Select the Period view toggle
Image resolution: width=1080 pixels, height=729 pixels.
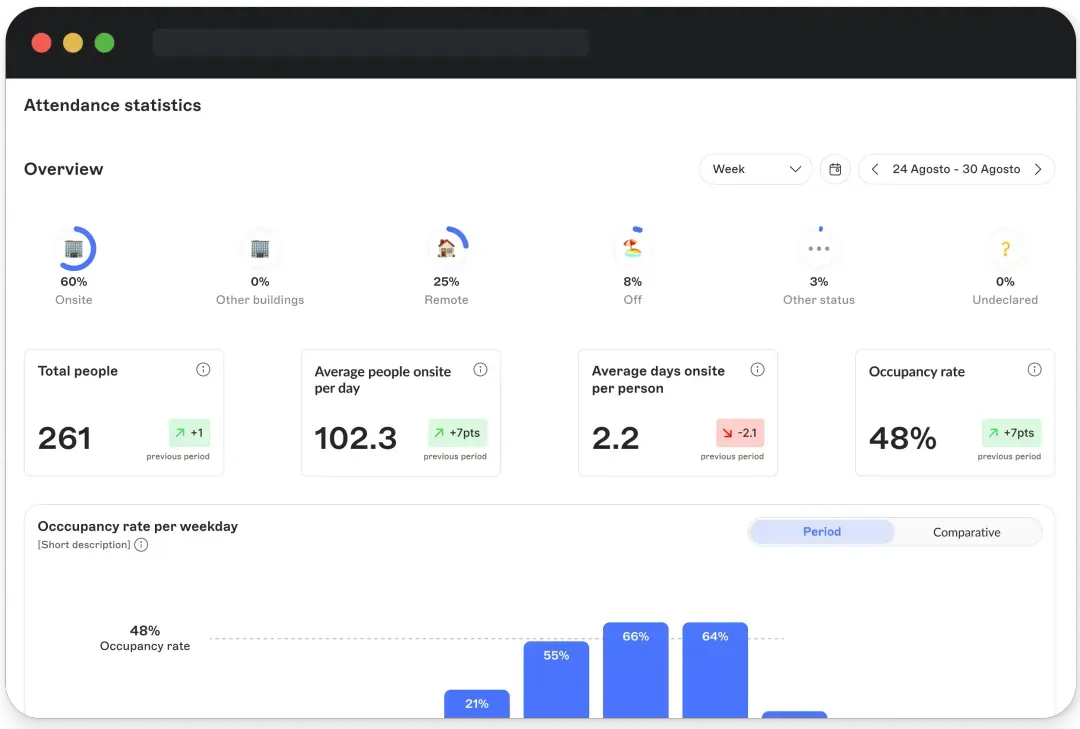[x=822, y=532]
